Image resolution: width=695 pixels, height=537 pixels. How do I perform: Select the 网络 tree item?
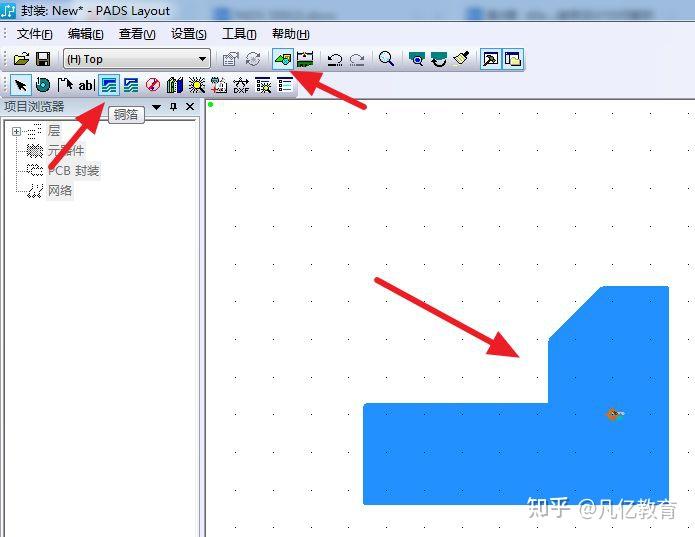pos(60,191)
